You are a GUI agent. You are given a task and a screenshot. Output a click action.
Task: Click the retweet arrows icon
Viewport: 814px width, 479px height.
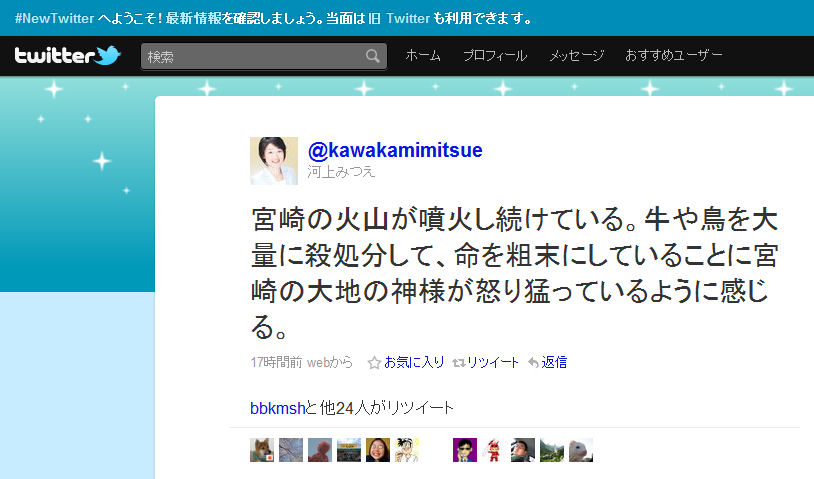[458, 363]
